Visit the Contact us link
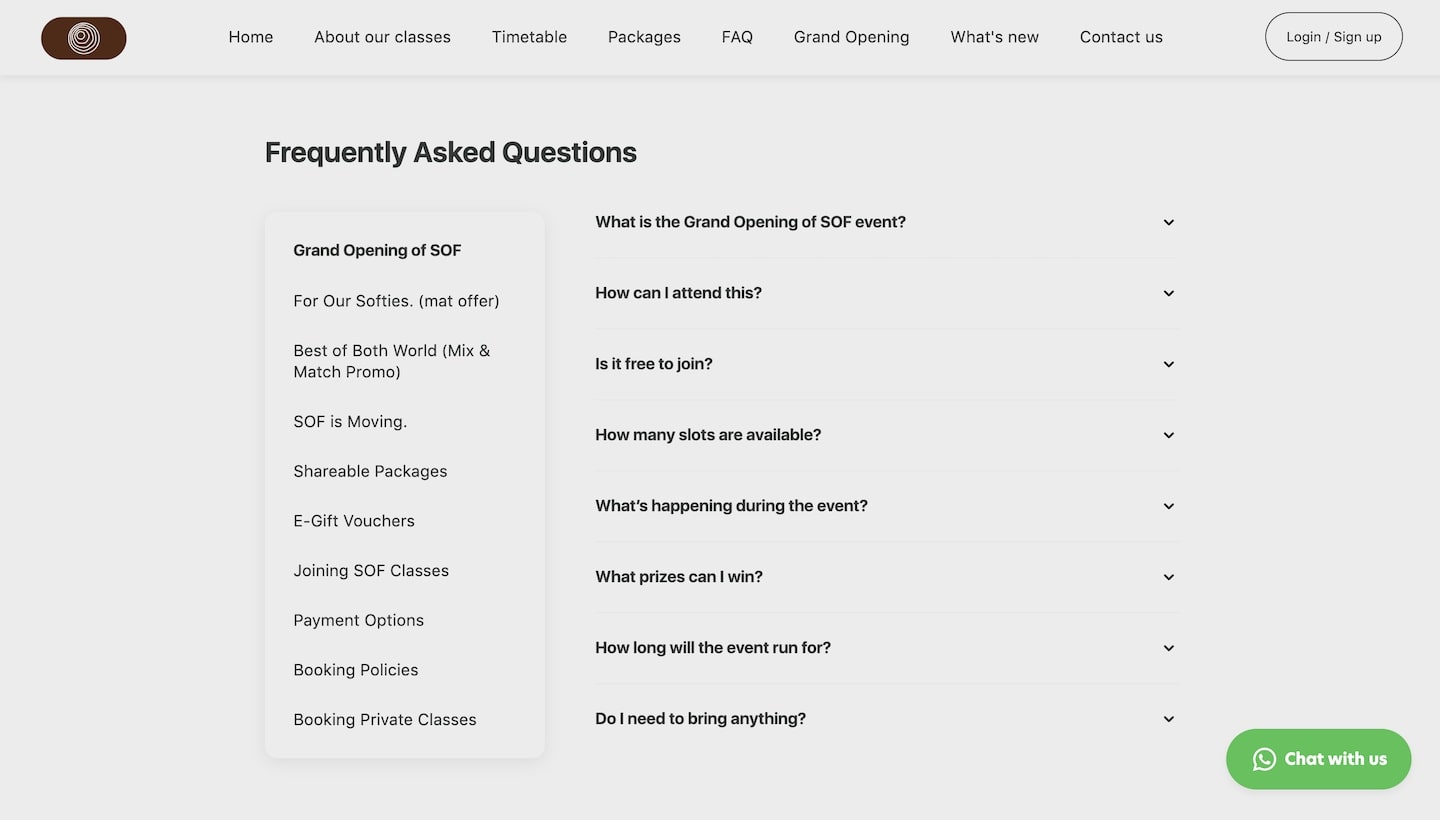 tap(1121, 37)
